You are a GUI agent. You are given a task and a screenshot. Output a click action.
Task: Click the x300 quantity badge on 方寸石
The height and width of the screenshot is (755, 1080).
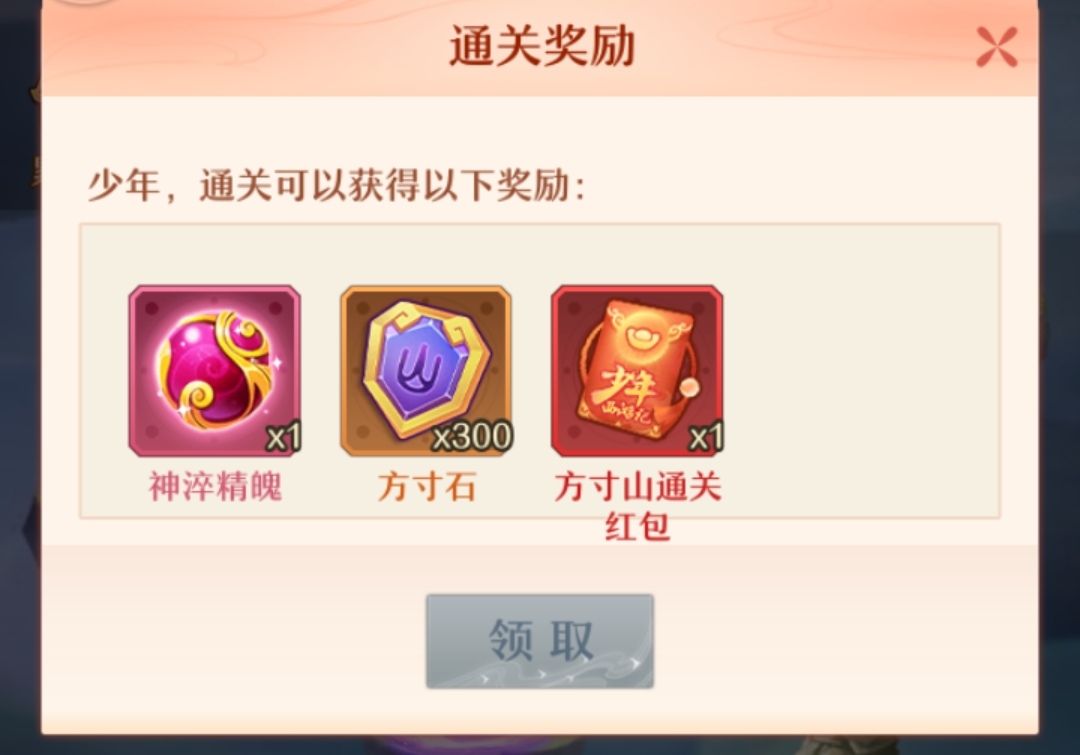click(x=472, y=436)
